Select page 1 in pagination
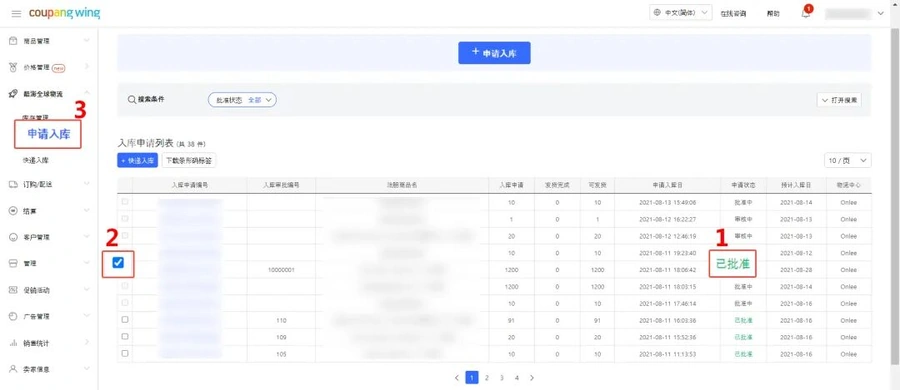The width and height of the screenshot is (900, 390). (x=472, y=378)
